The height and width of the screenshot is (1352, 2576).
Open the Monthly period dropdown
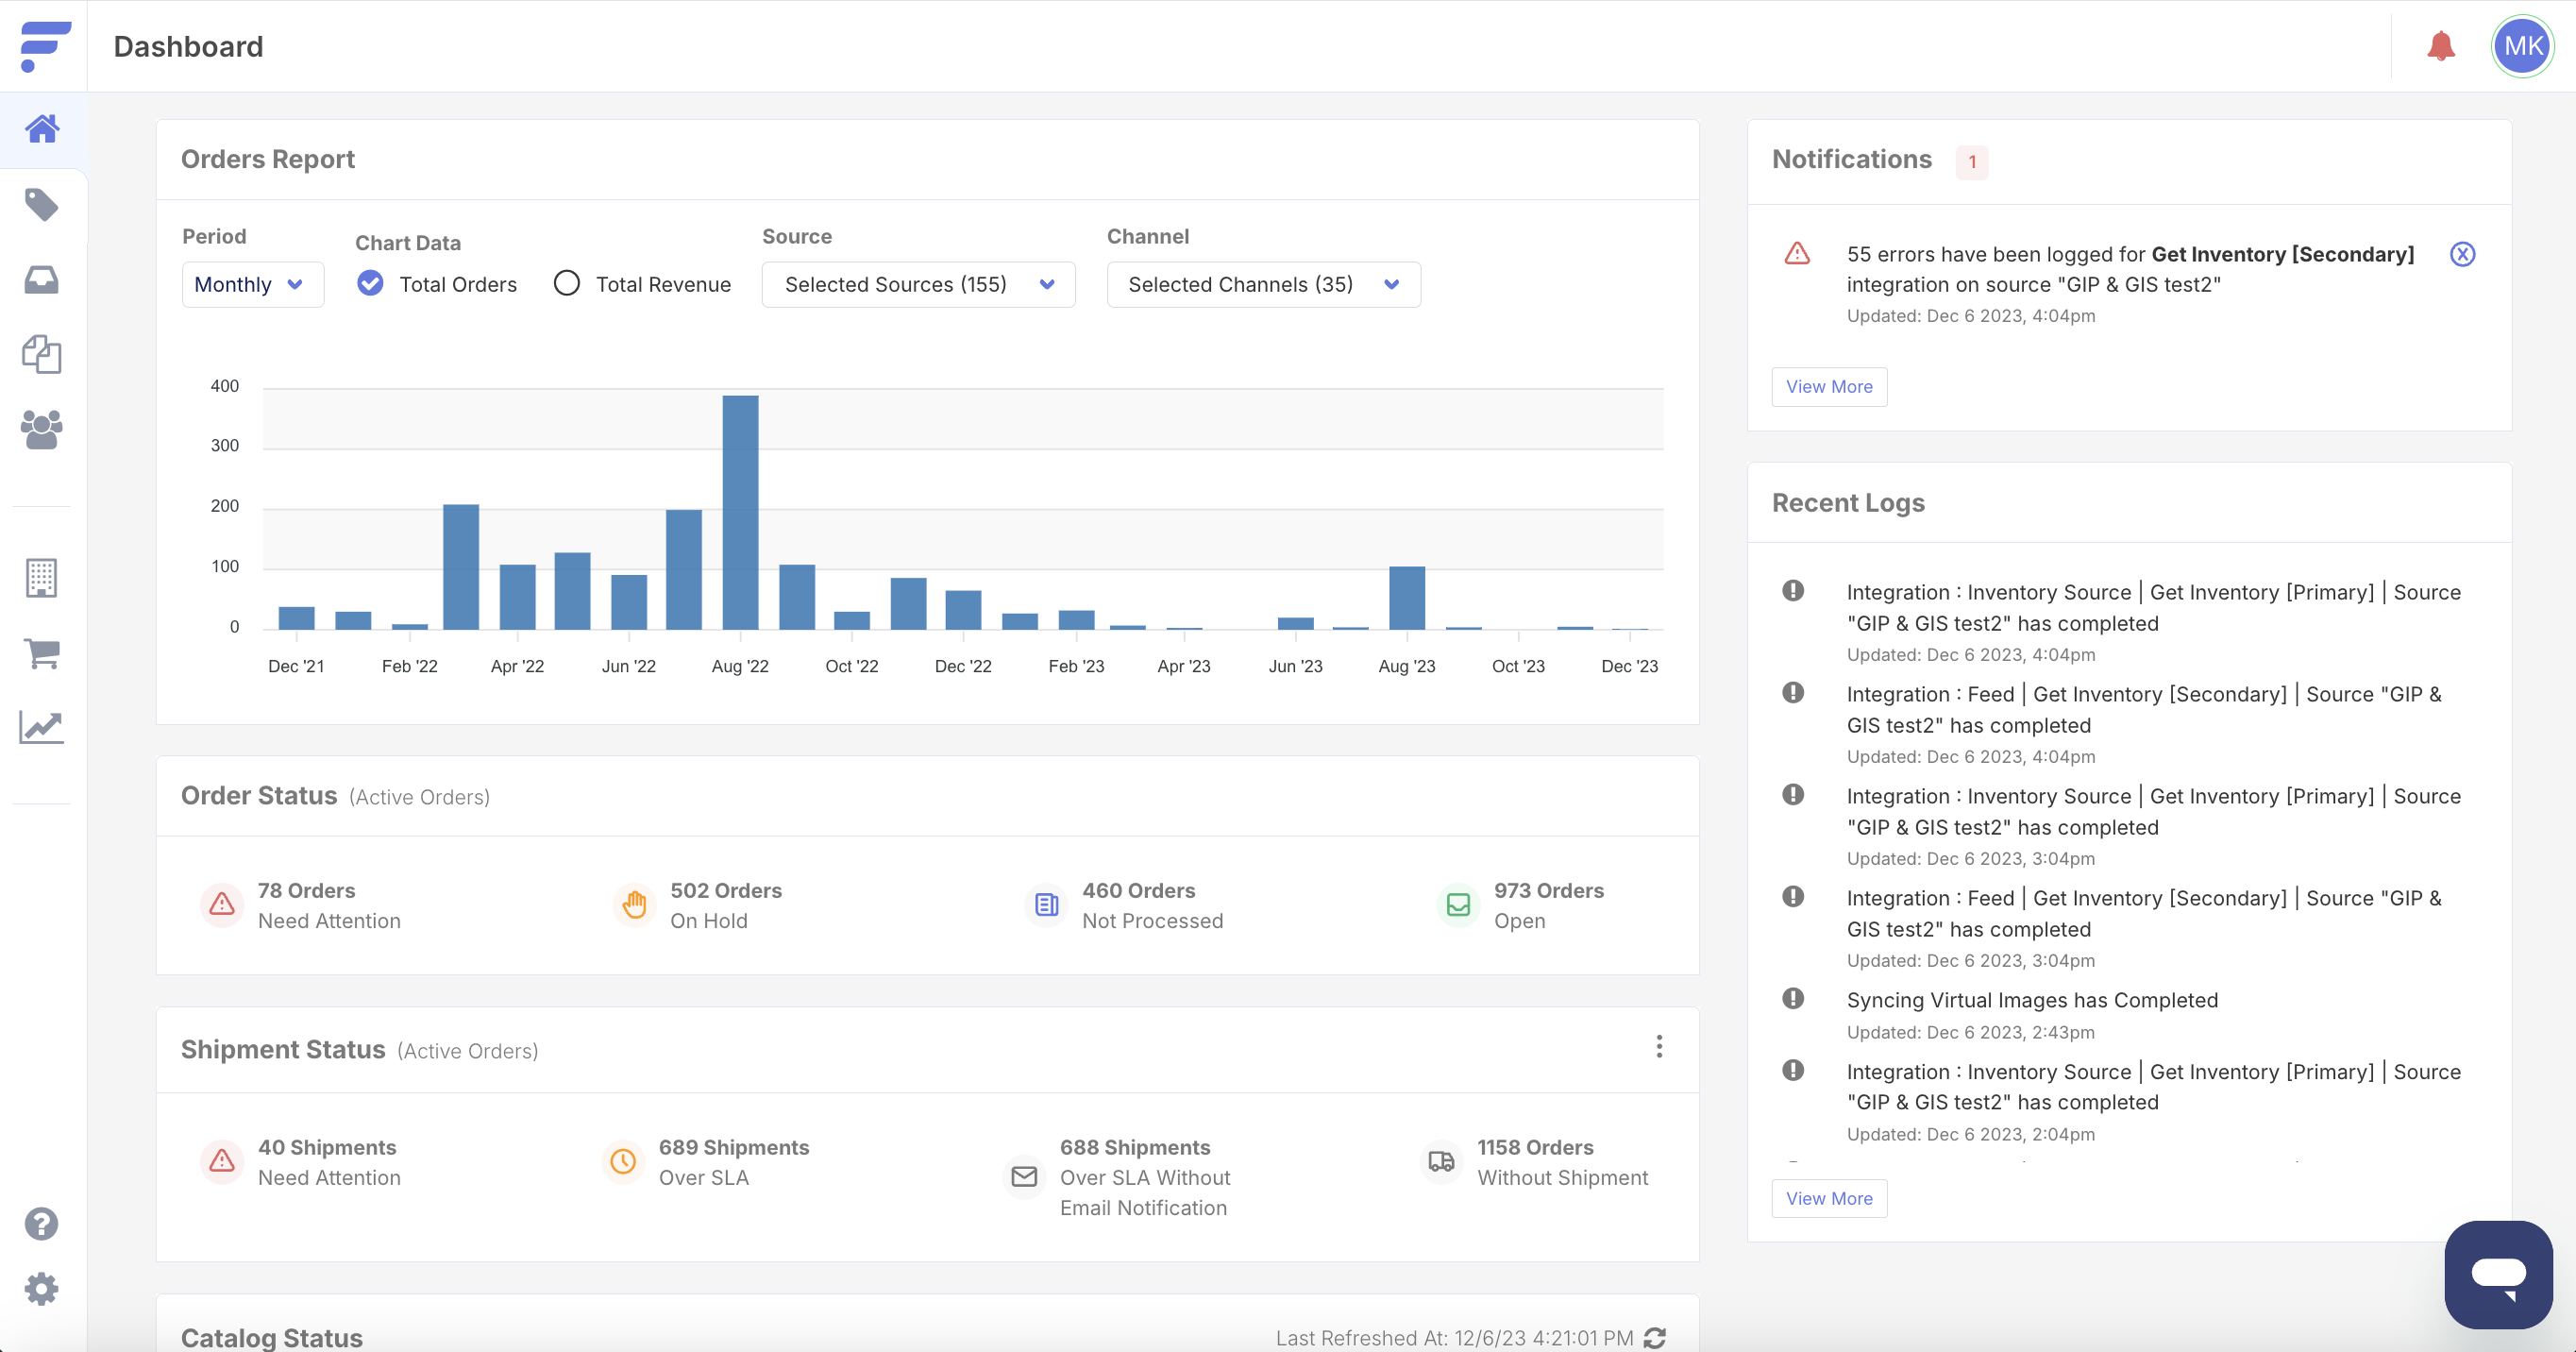tap(253, 285)
